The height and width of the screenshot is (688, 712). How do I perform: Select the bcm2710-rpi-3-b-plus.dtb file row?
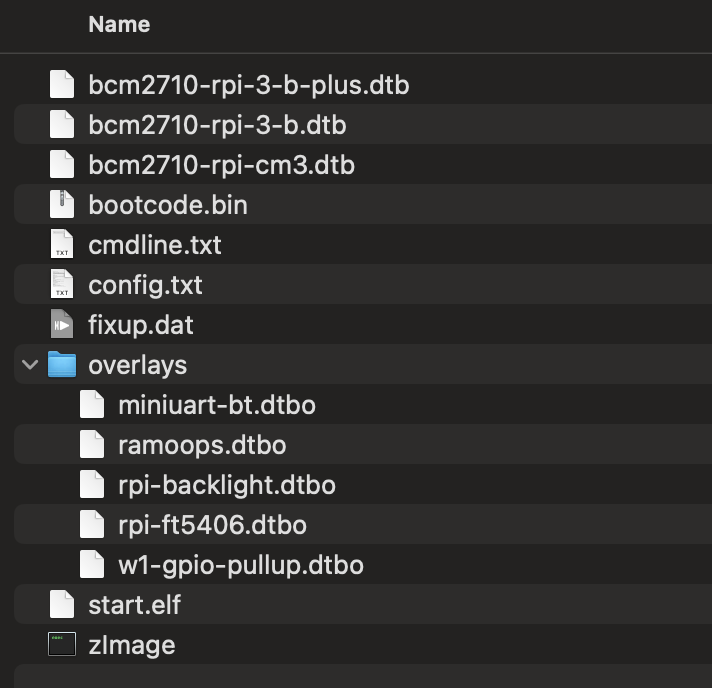[363, 84]
